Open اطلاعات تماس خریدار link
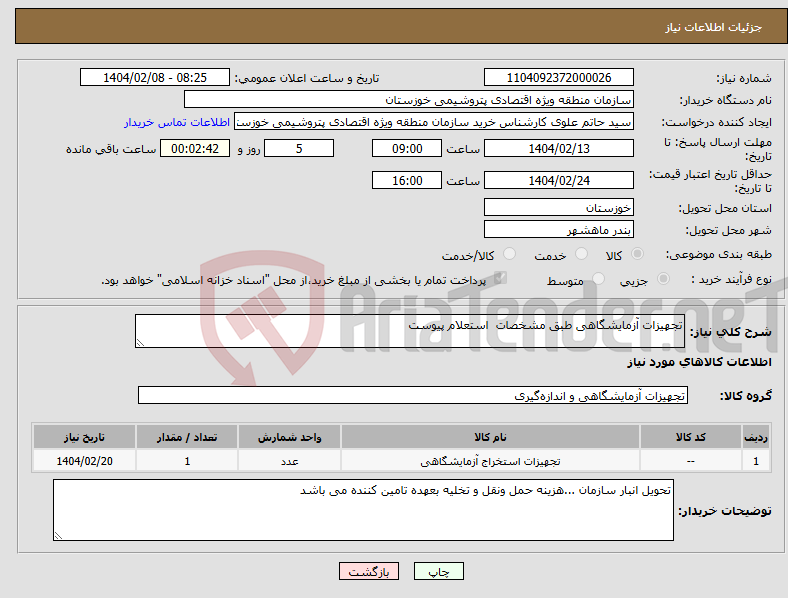This screenshot has width=788, height=598. 177,122
